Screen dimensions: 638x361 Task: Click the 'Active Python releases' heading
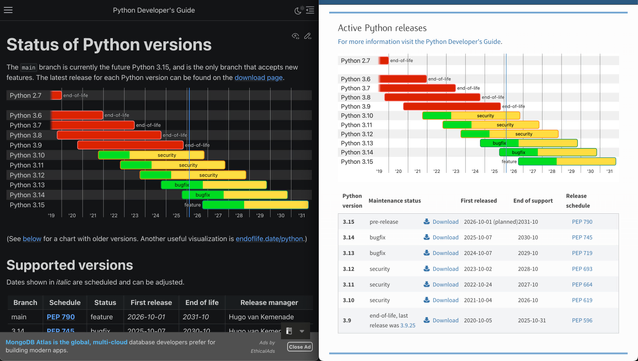click(382, 28)
